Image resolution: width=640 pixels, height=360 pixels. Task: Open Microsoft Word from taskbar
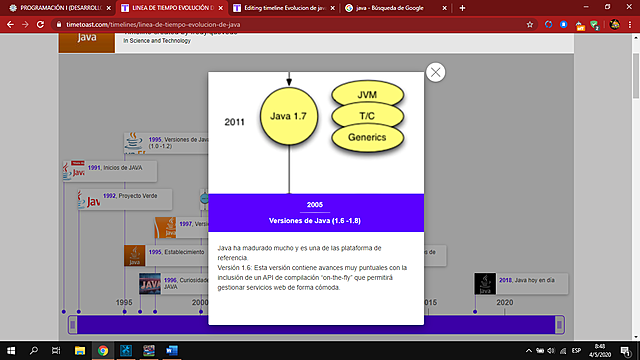click(x=172, y=351)
